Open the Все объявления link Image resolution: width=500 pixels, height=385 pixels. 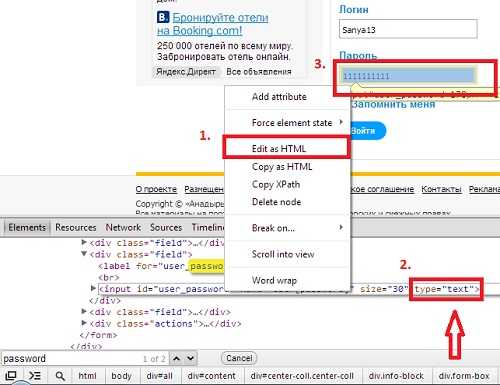coord(259,72)
